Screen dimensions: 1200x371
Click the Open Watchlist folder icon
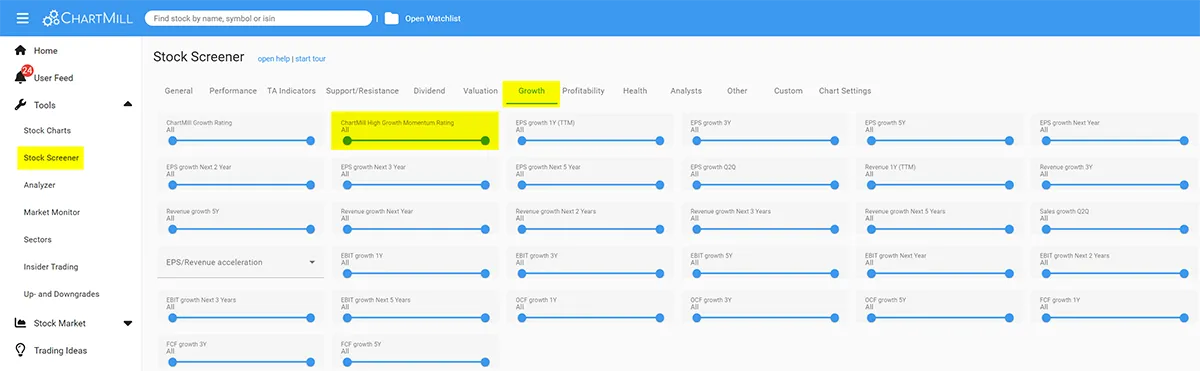(391, 18)
